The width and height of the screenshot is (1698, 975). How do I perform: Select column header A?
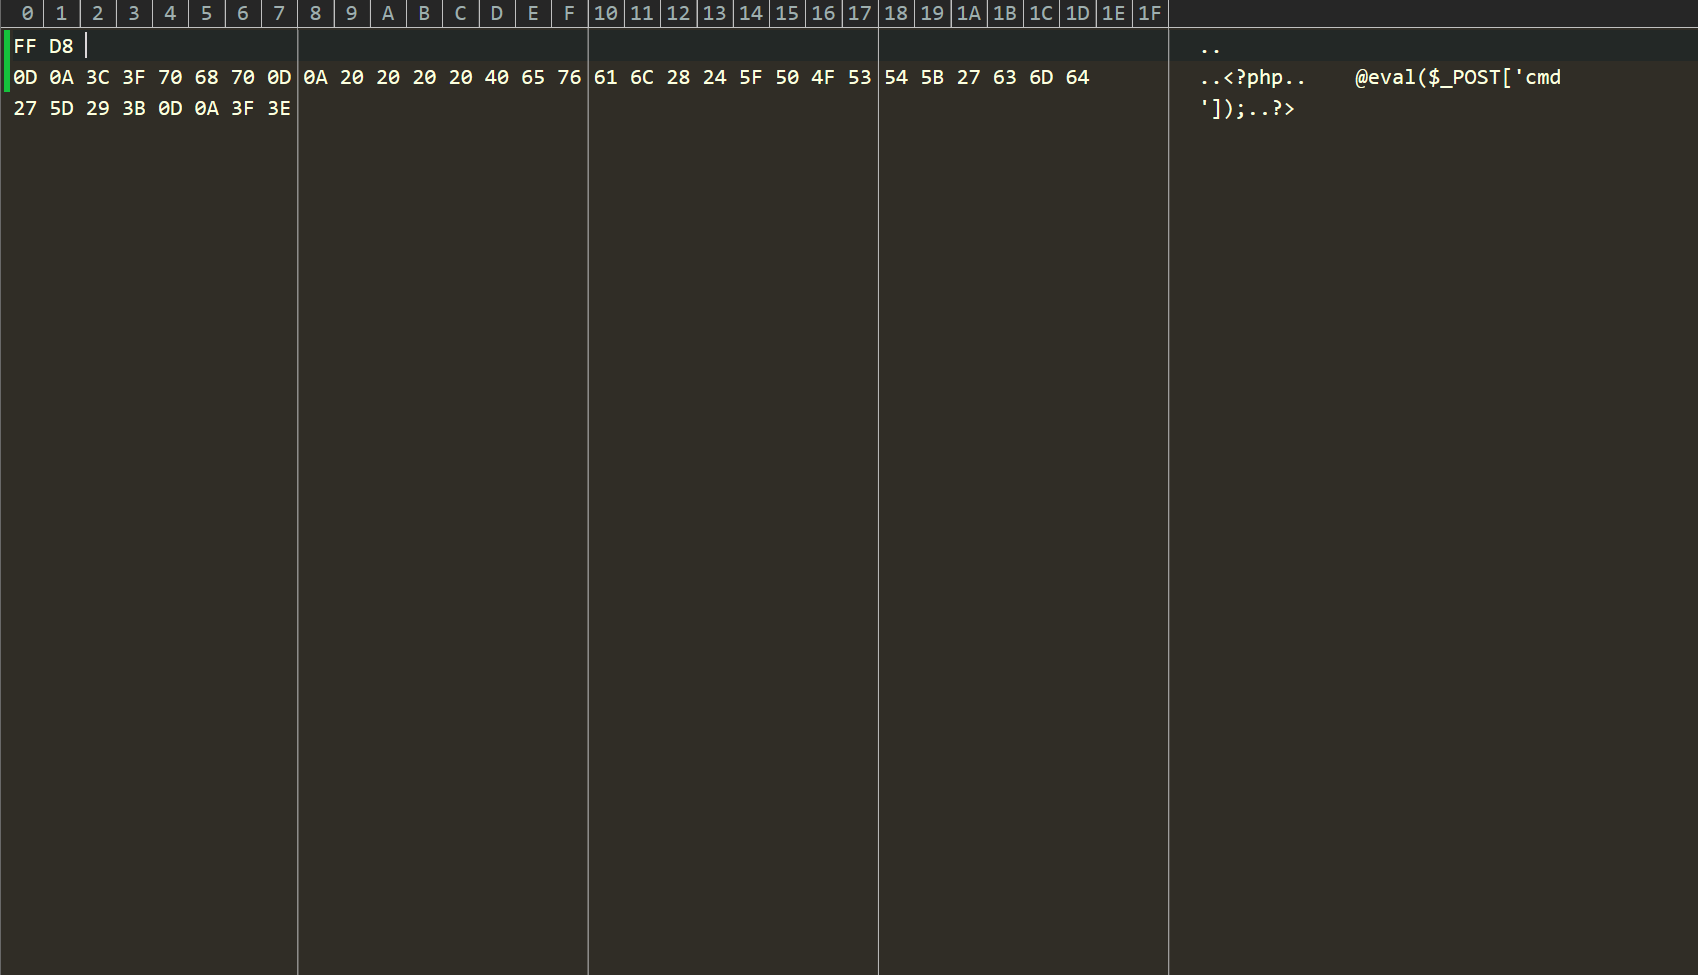click(388, 13)
